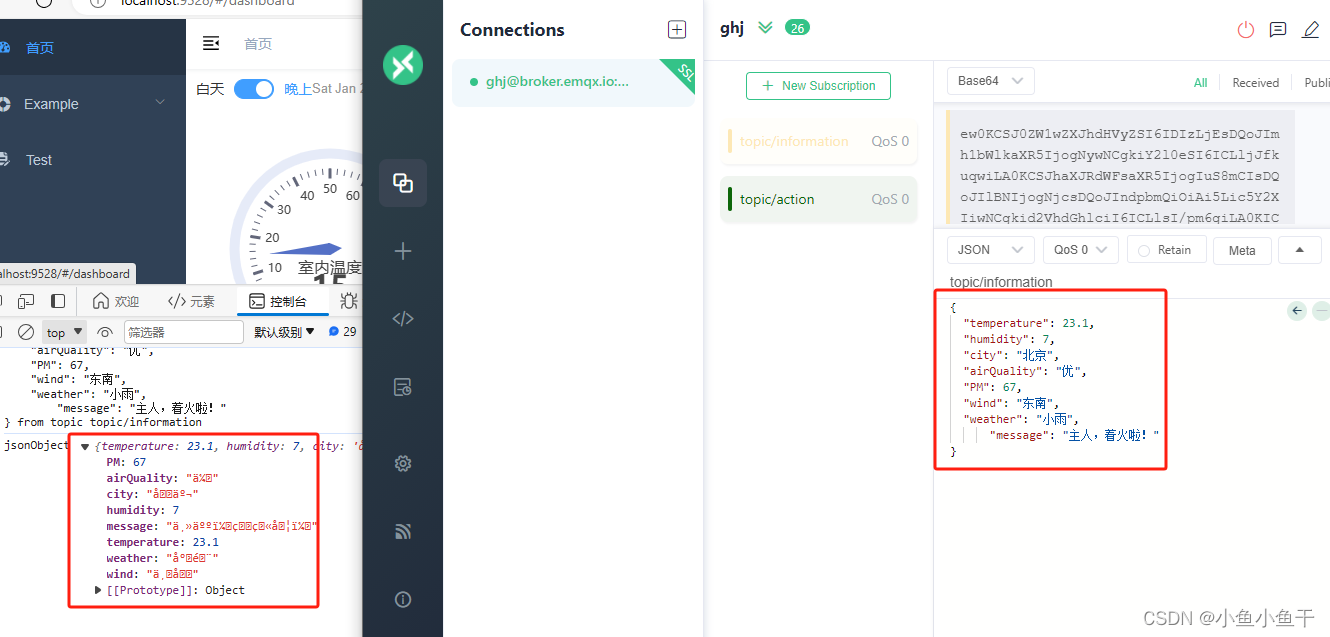Viewport: 1330px width, 637px height.
Task: Click the temperature: 23.1 console property
Action: 162,542
